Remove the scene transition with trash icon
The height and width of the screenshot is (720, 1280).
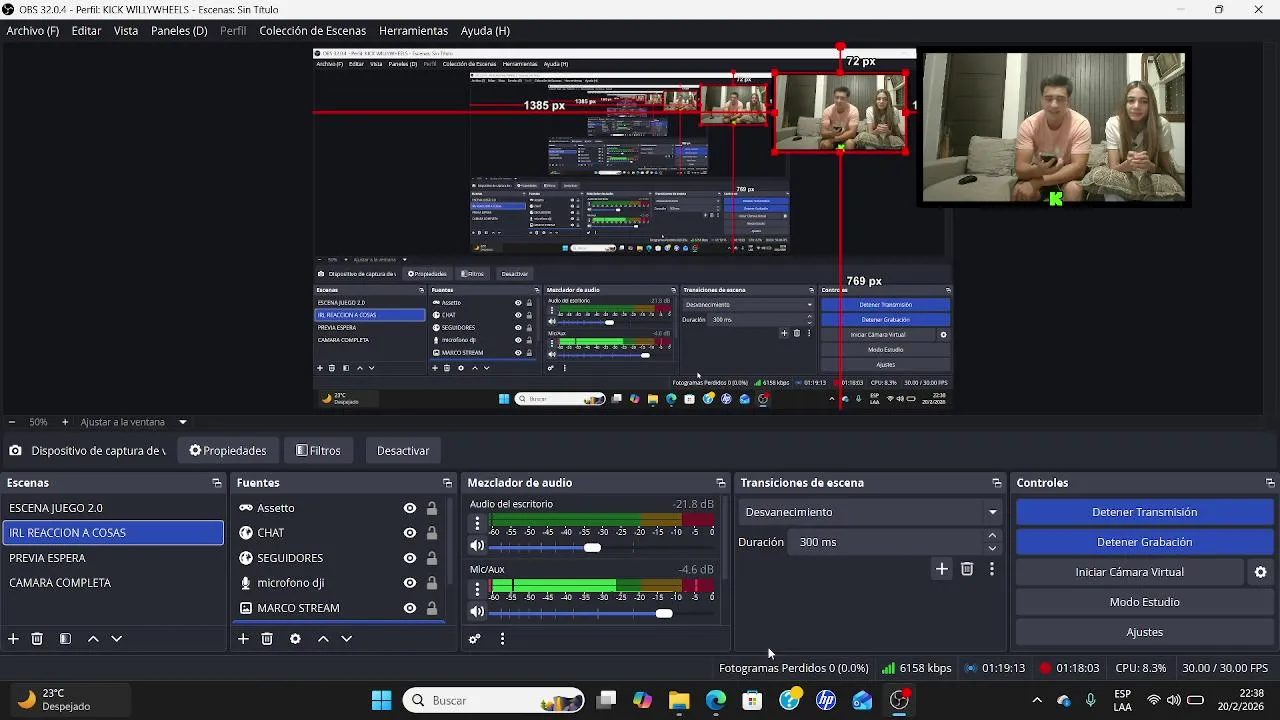coord(967,569)
